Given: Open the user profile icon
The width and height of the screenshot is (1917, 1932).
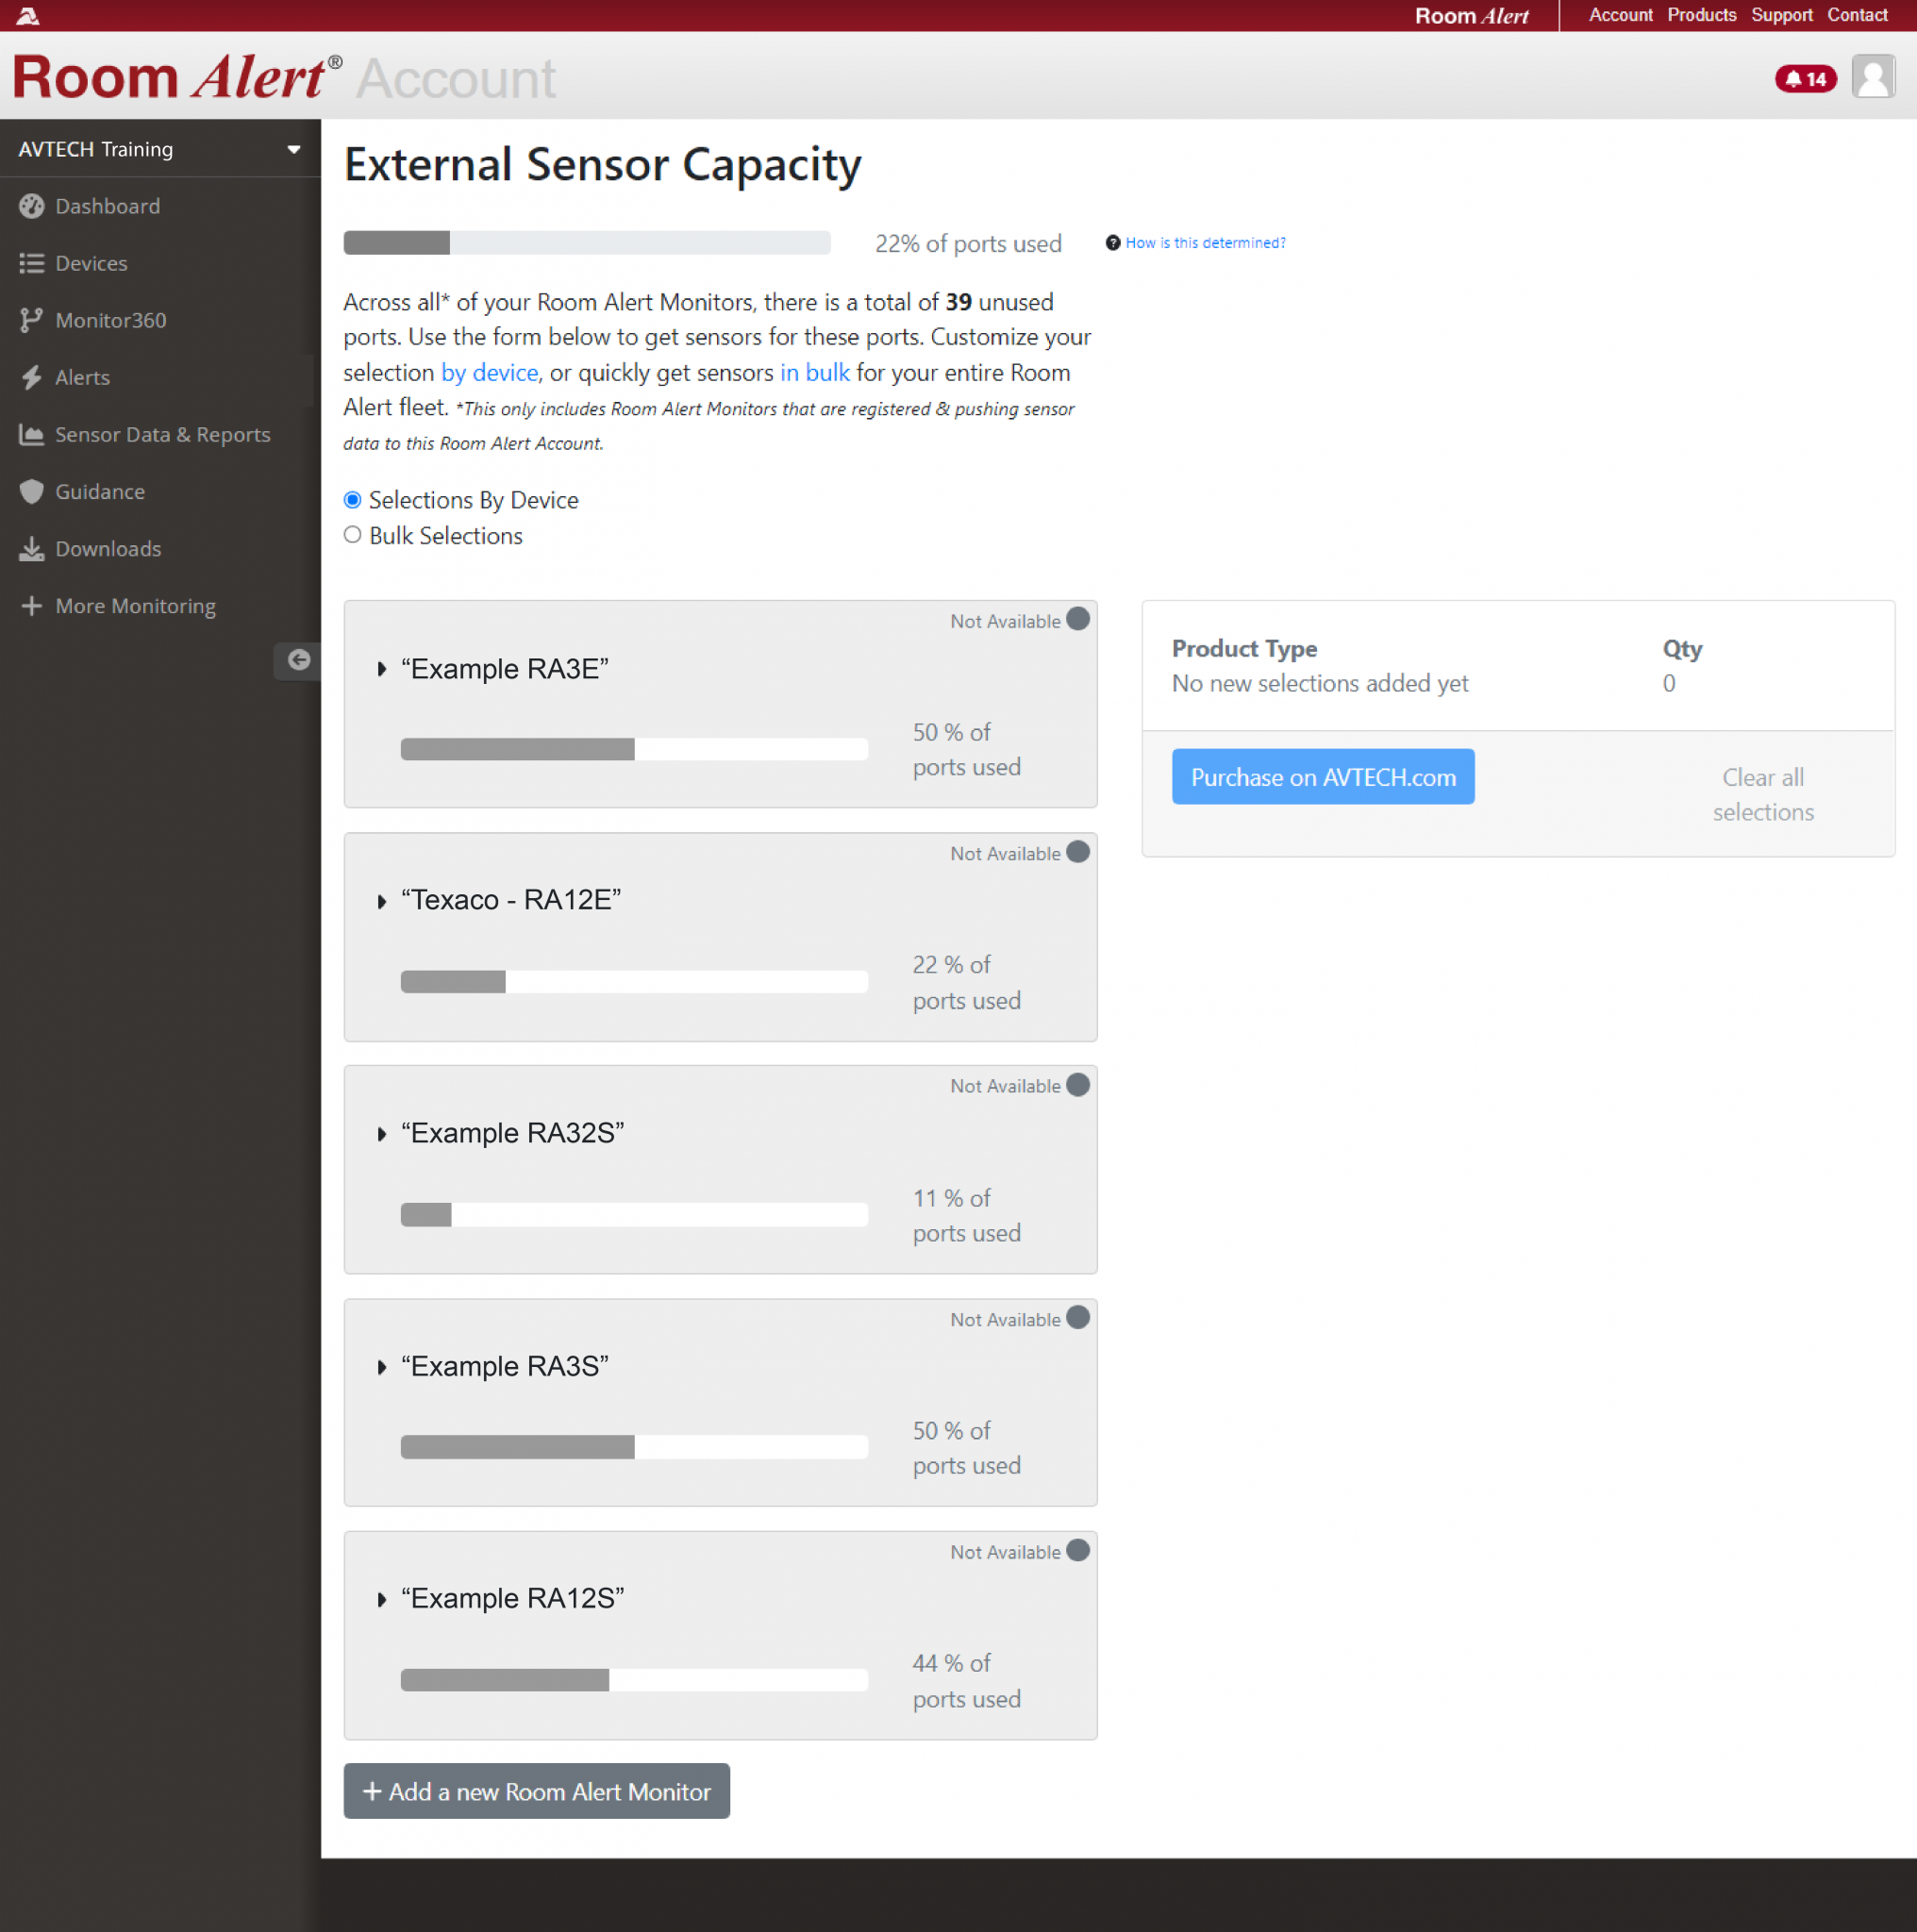Looking at the screenshot, I should [1874, 76].
